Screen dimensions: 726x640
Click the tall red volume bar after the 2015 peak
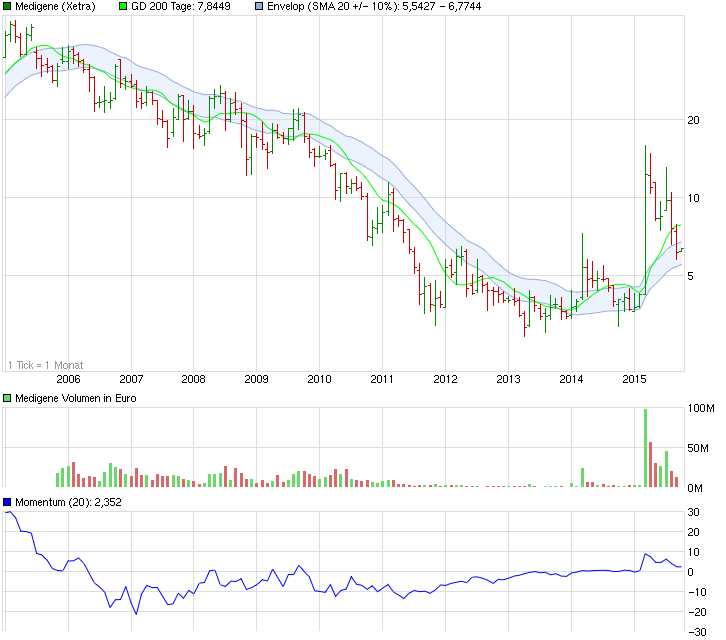click(651, 464)
